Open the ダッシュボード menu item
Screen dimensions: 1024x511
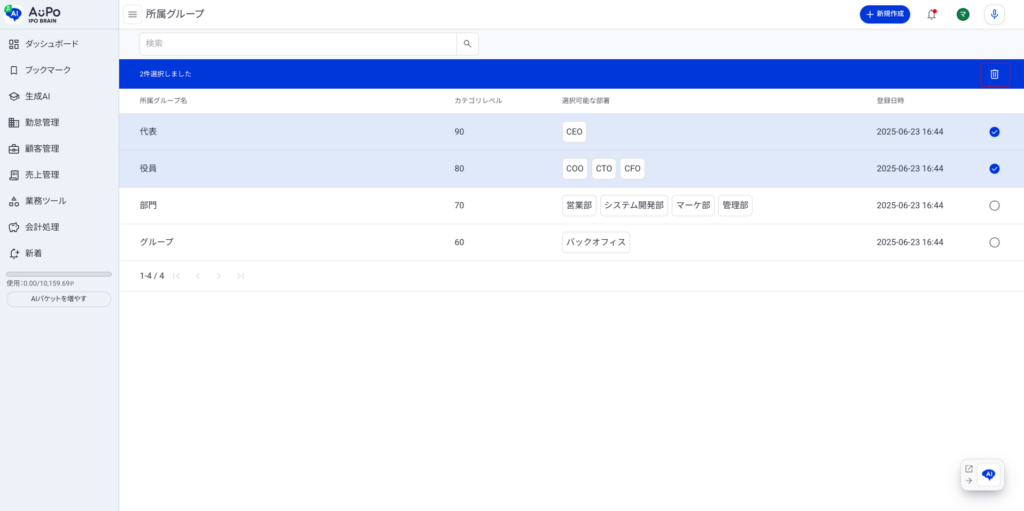pos(51,44)
